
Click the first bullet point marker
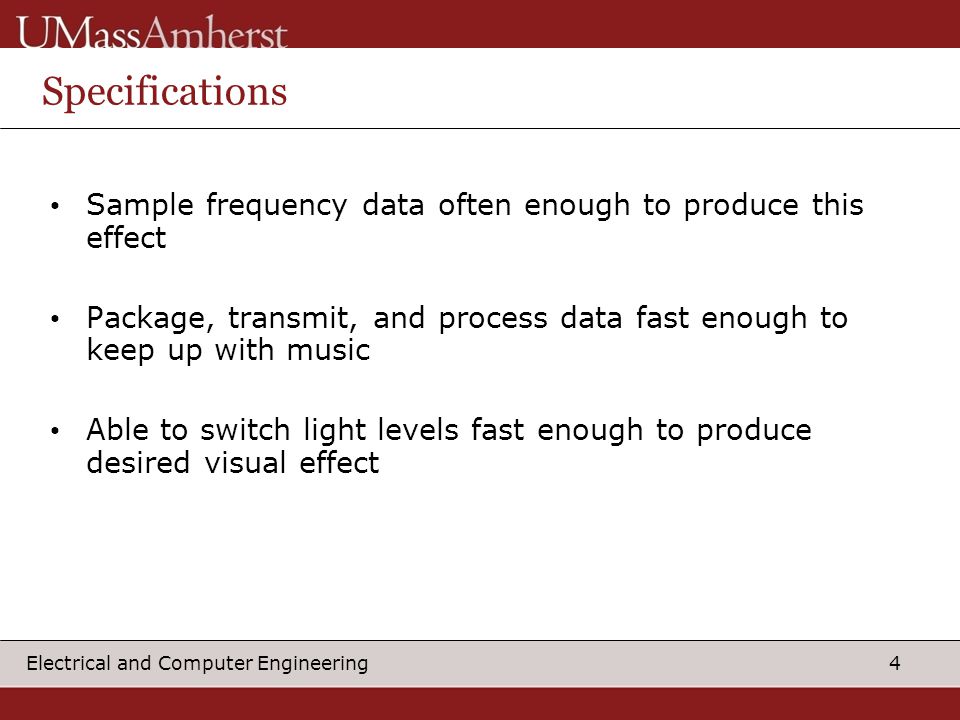55,206
